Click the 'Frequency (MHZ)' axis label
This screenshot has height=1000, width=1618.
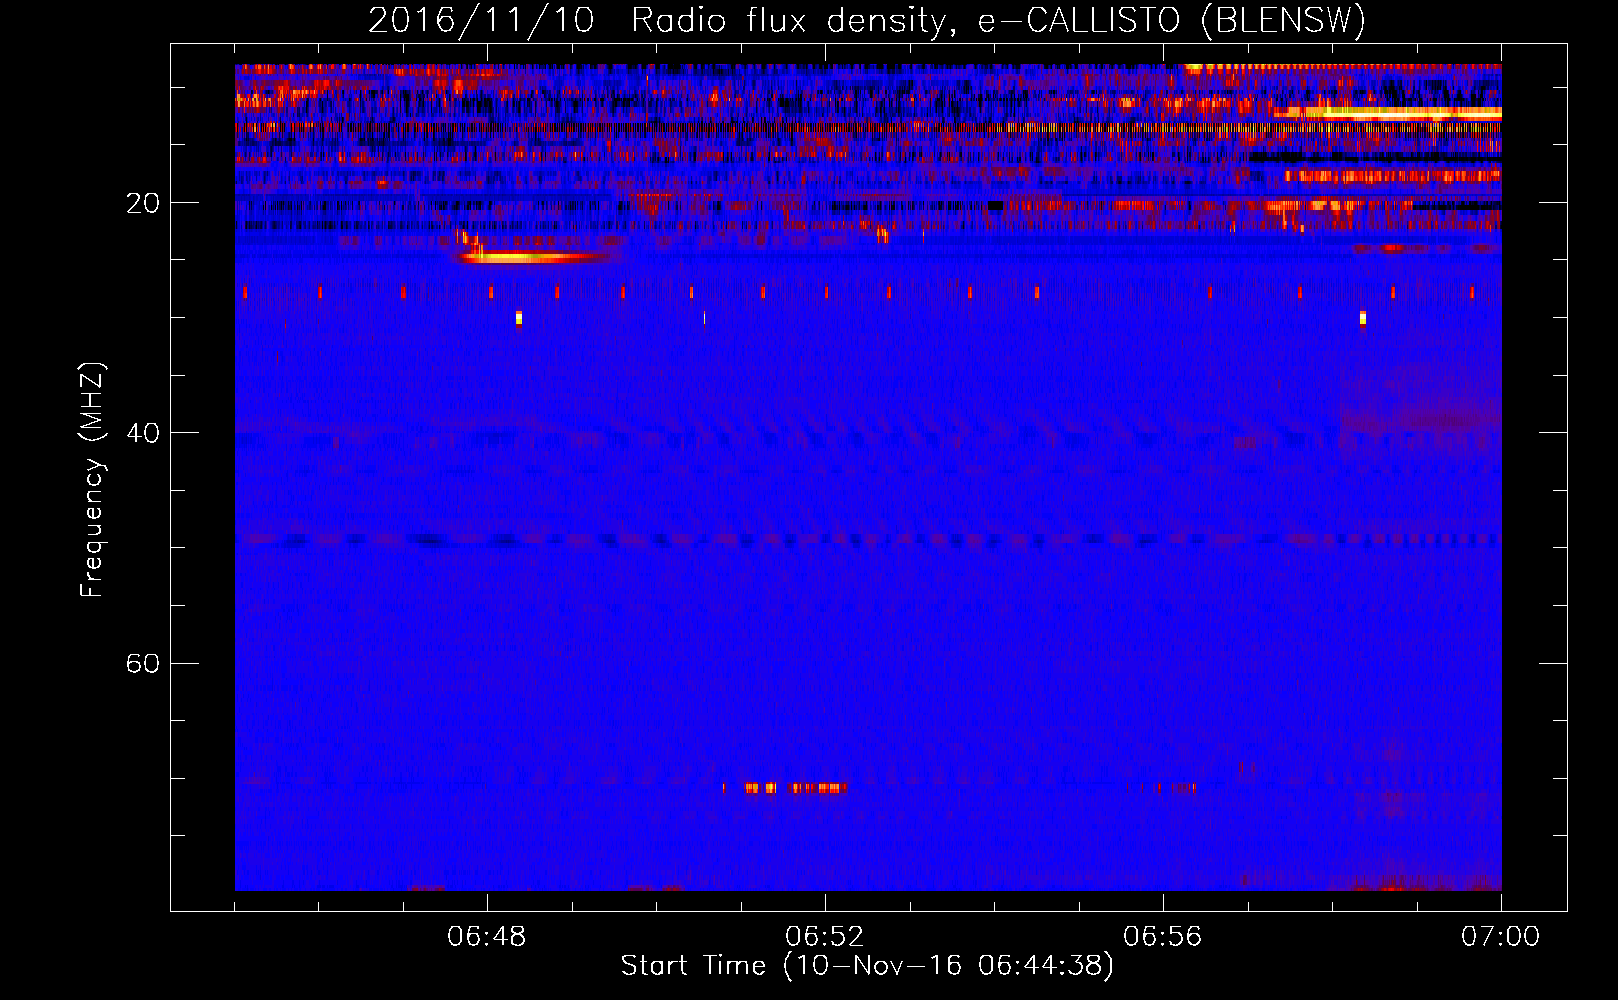pyautogui.click(x=92, y=480)
